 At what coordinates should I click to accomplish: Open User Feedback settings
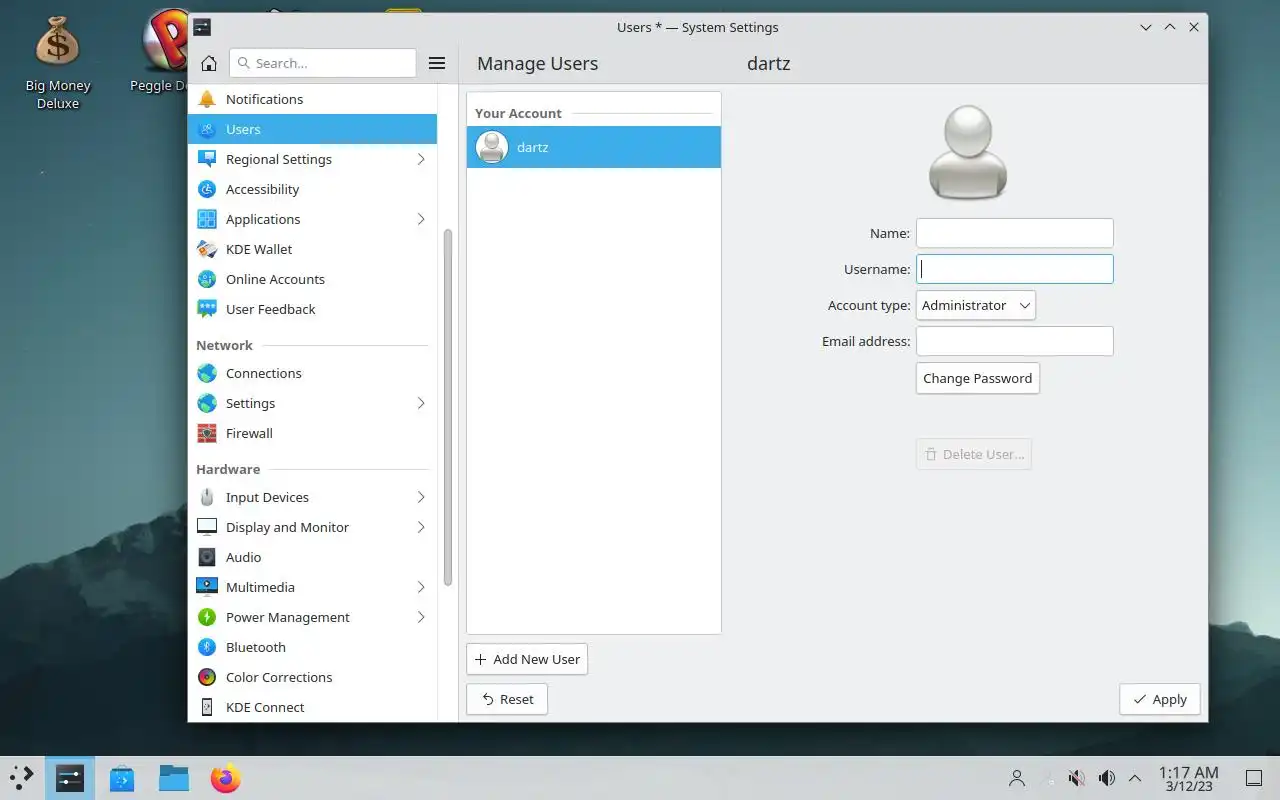tap(312, 309)
